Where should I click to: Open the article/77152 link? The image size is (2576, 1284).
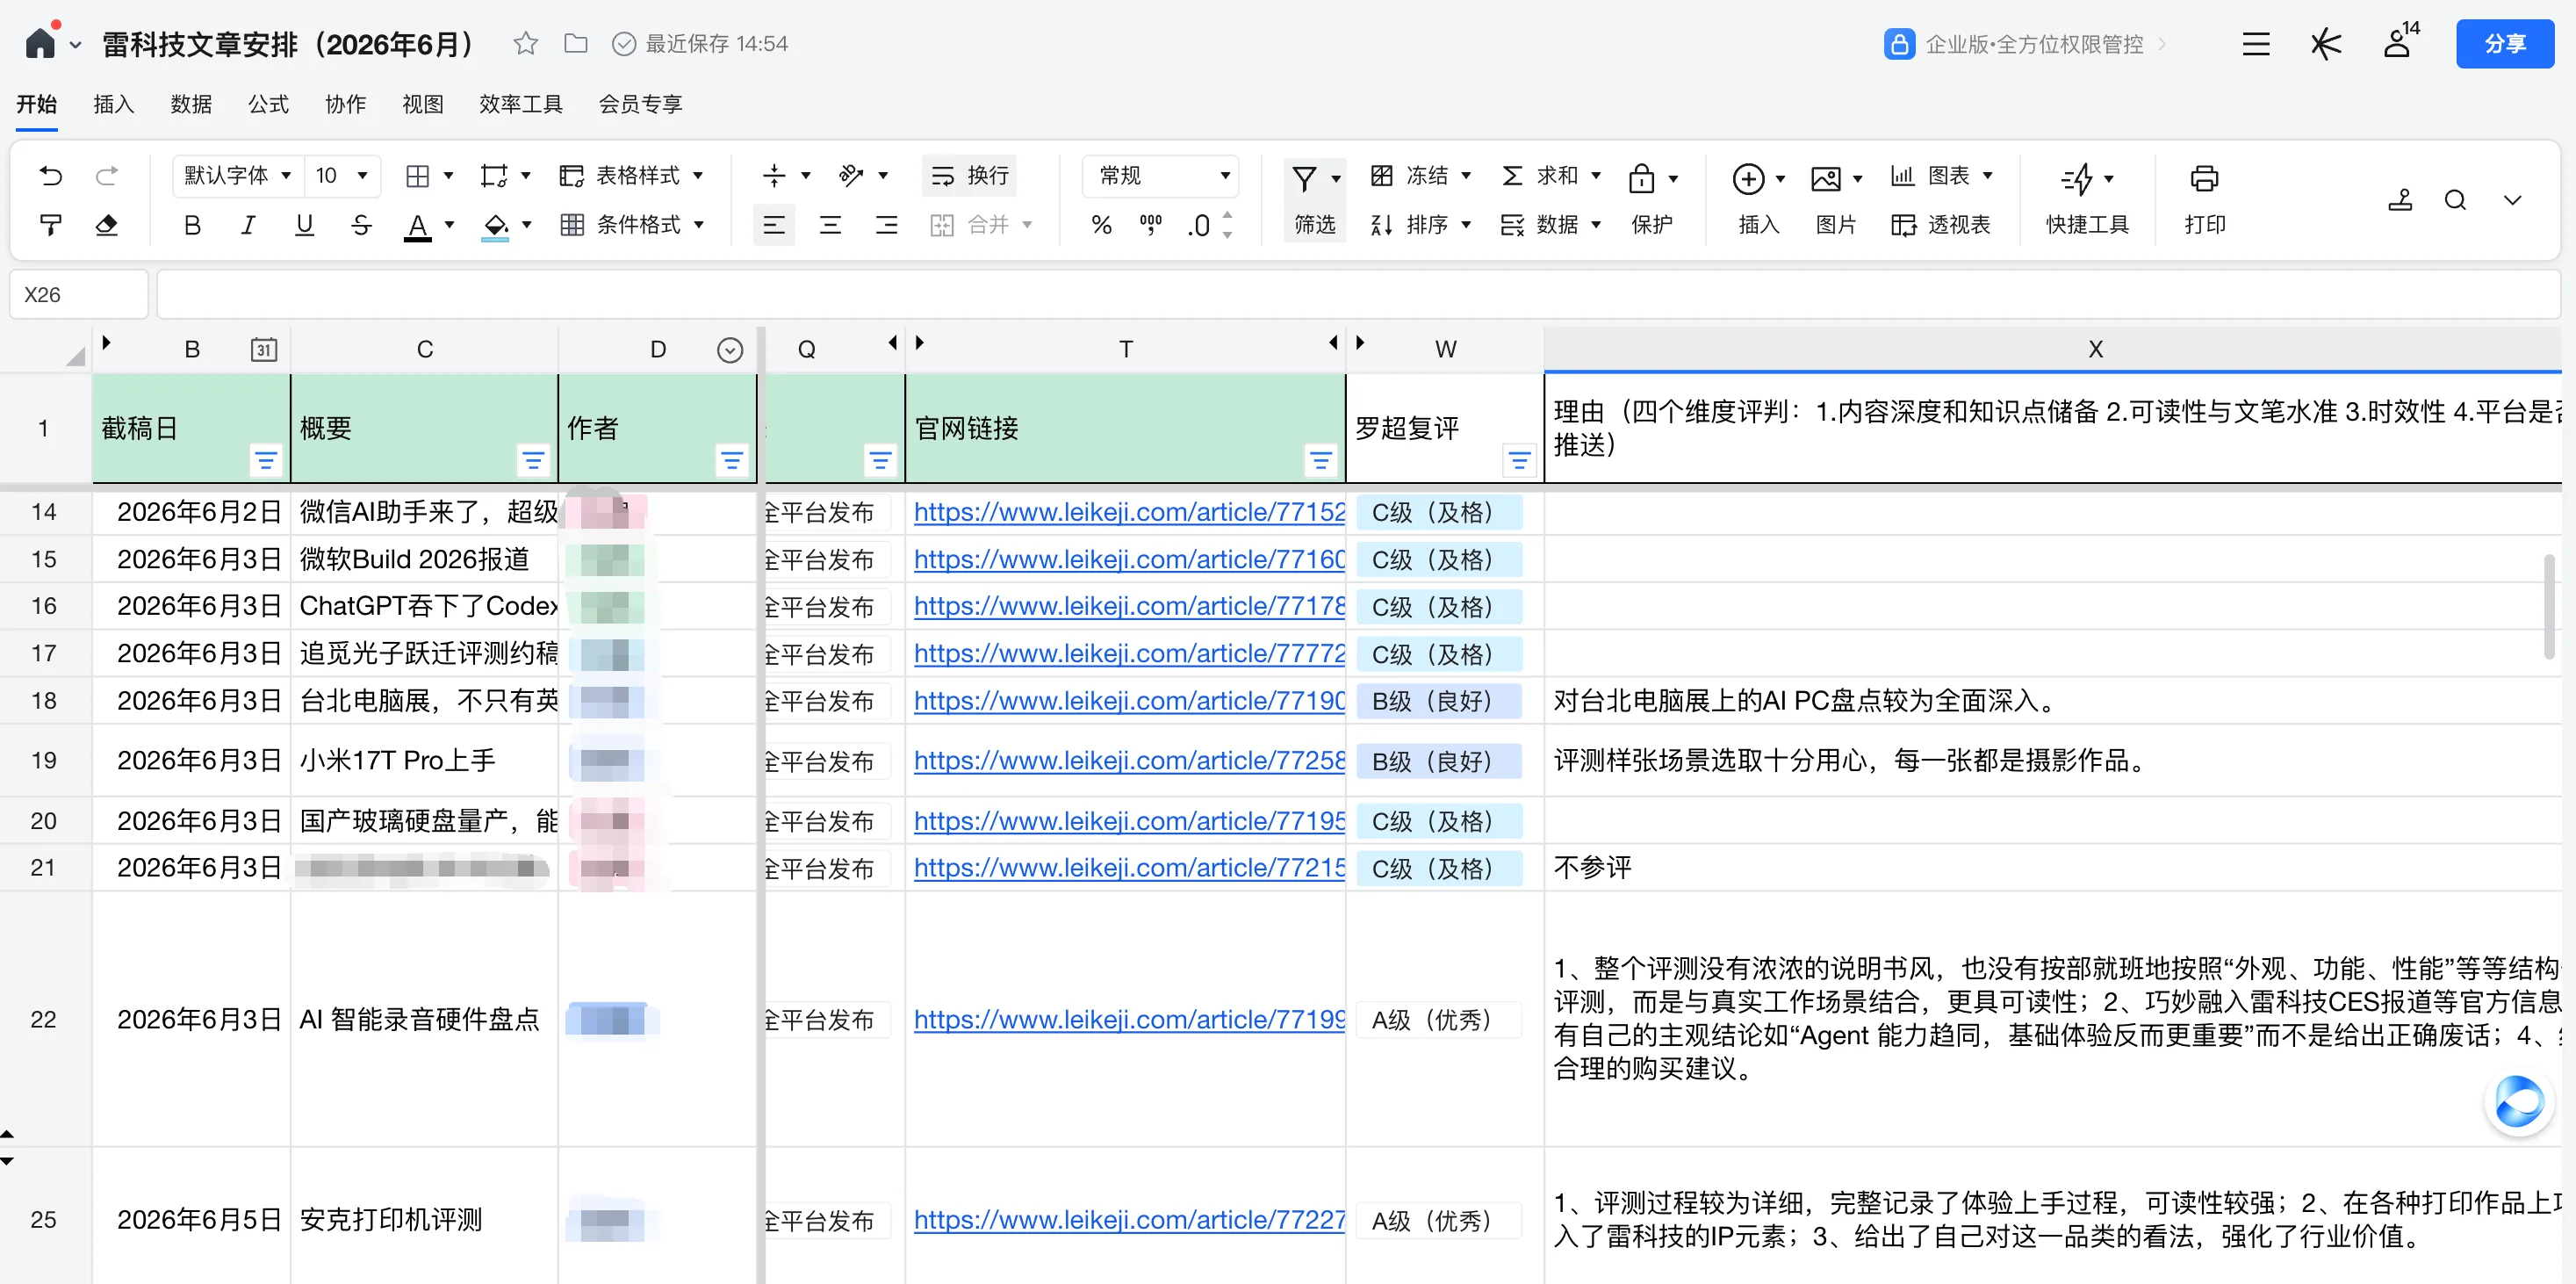[x=1129, y=512]
